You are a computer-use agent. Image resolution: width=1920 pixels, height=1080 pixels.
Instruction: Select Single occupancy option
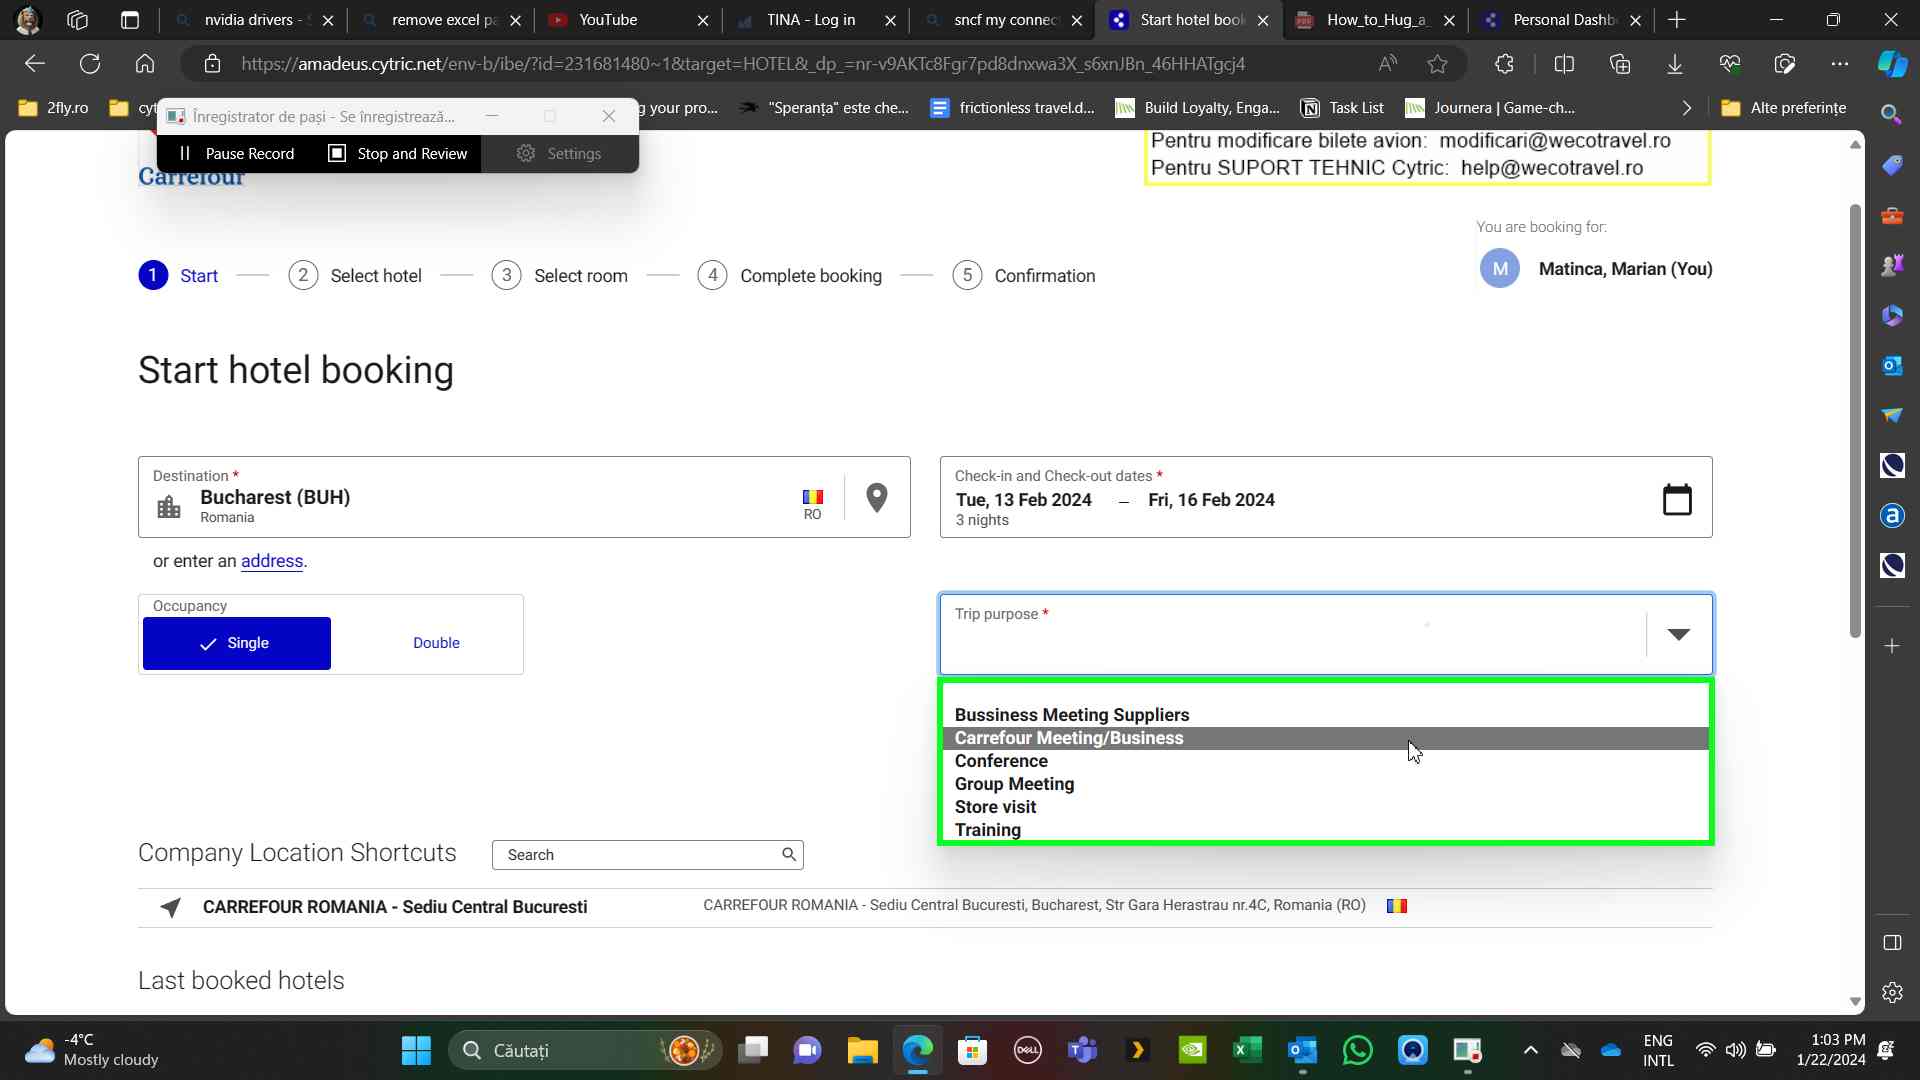(237, 643)
